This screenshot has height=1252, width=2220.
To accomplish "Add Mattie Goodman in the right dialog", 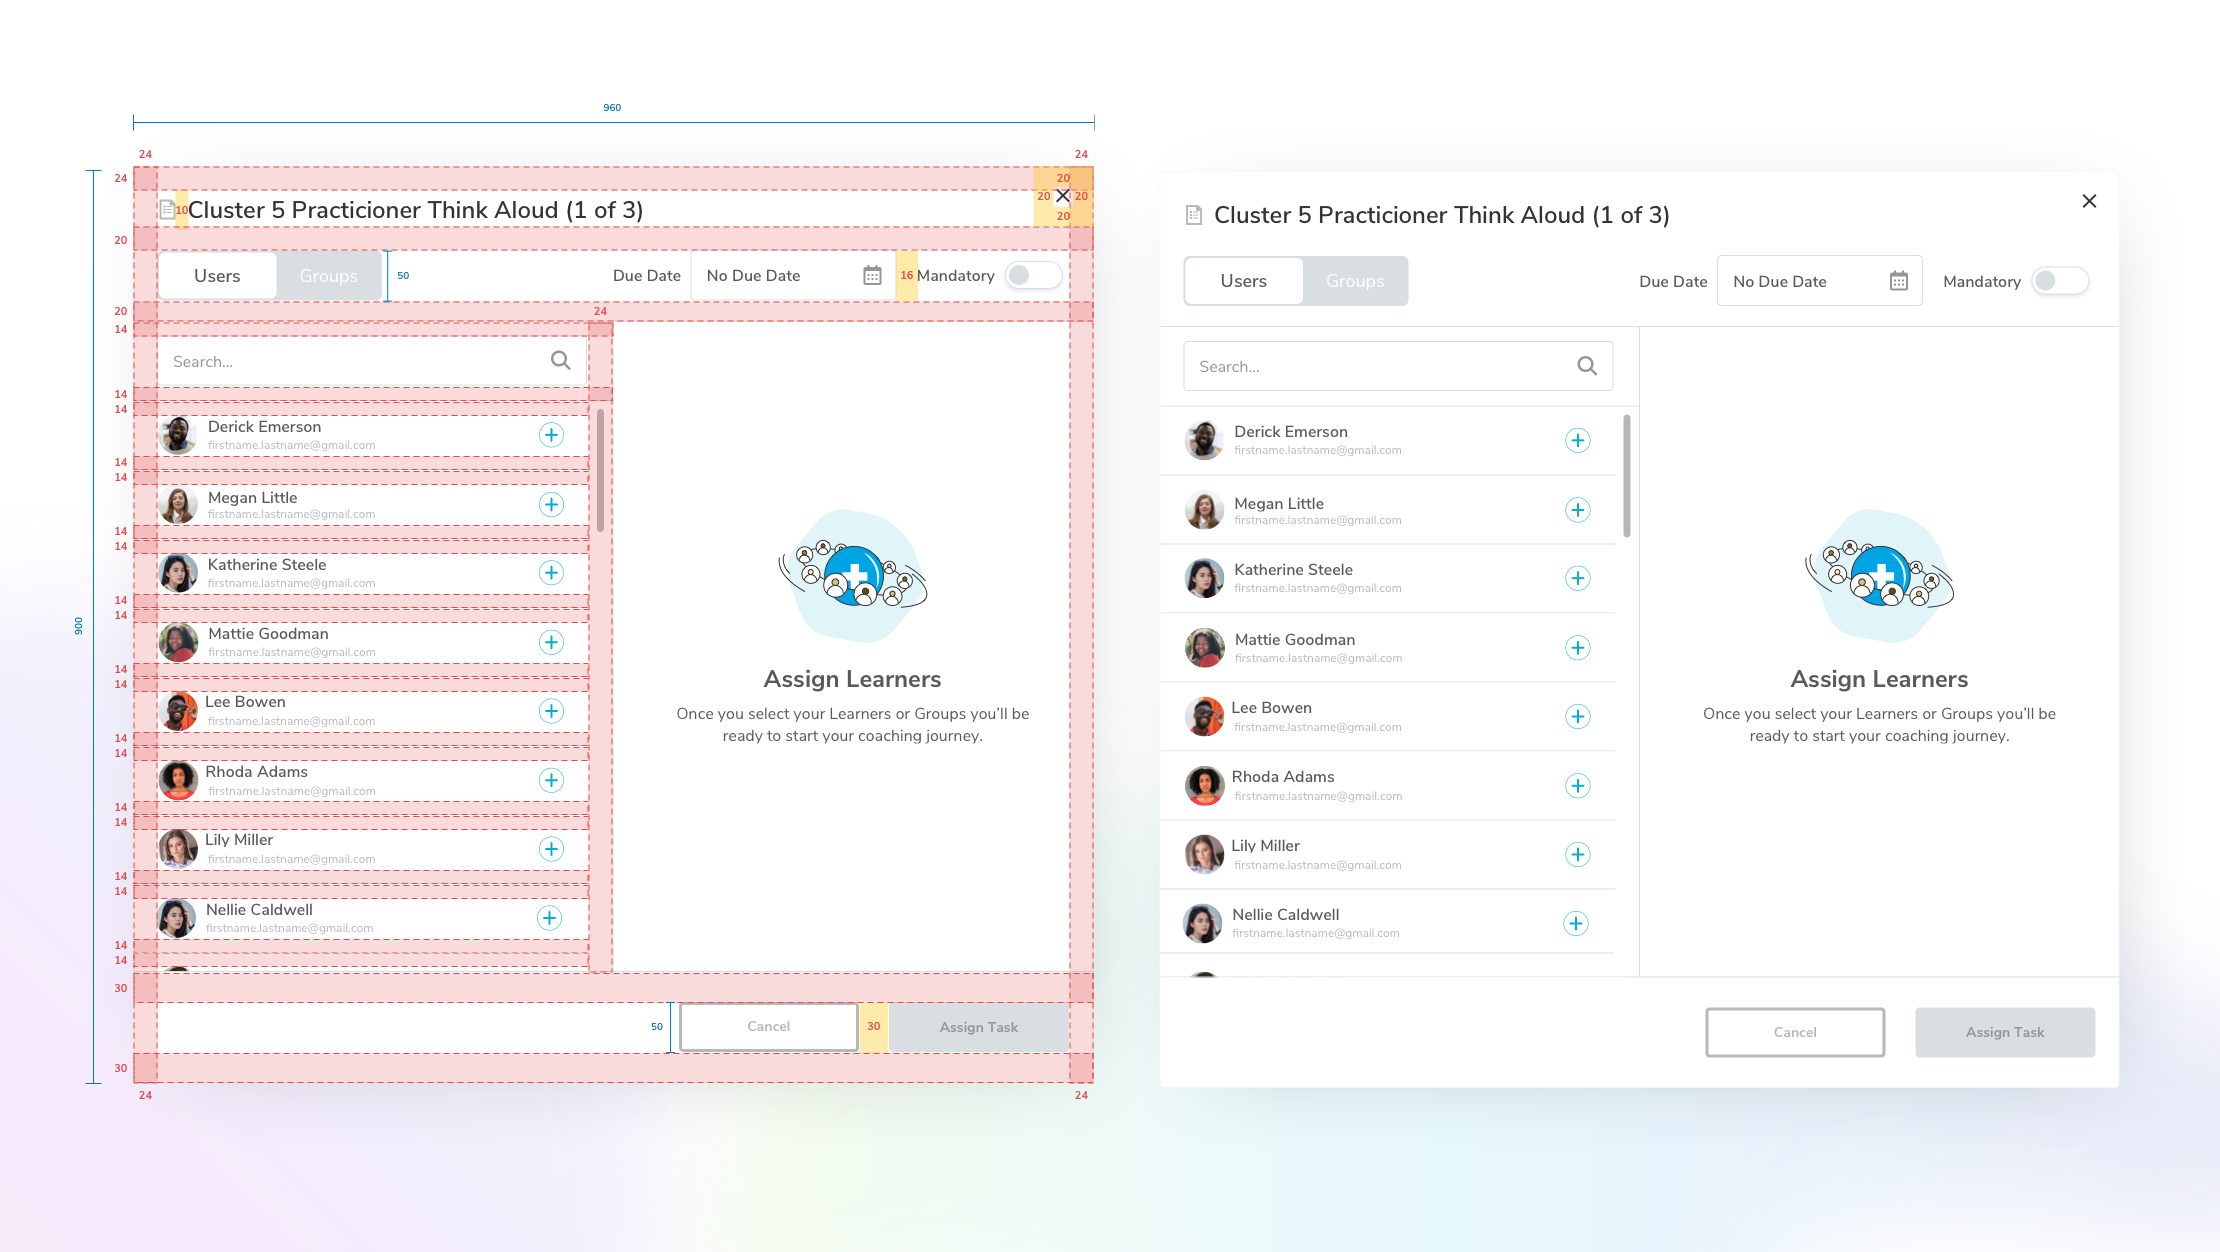I will point(1578,648).
